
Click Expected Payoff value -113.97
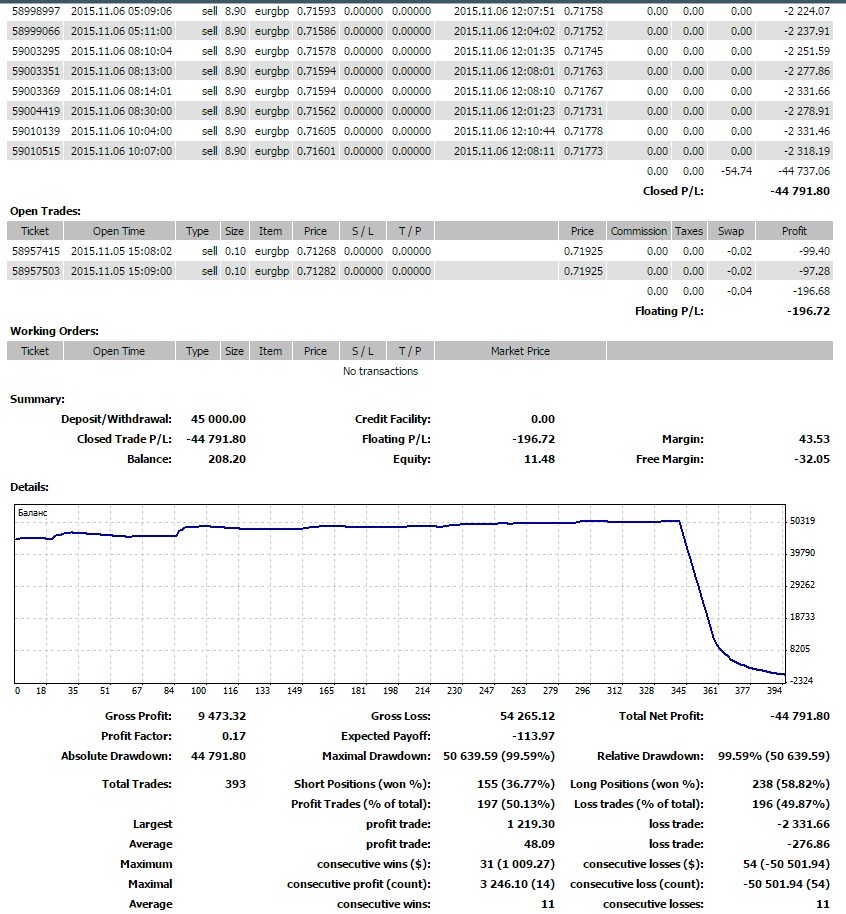click(533, 736)
